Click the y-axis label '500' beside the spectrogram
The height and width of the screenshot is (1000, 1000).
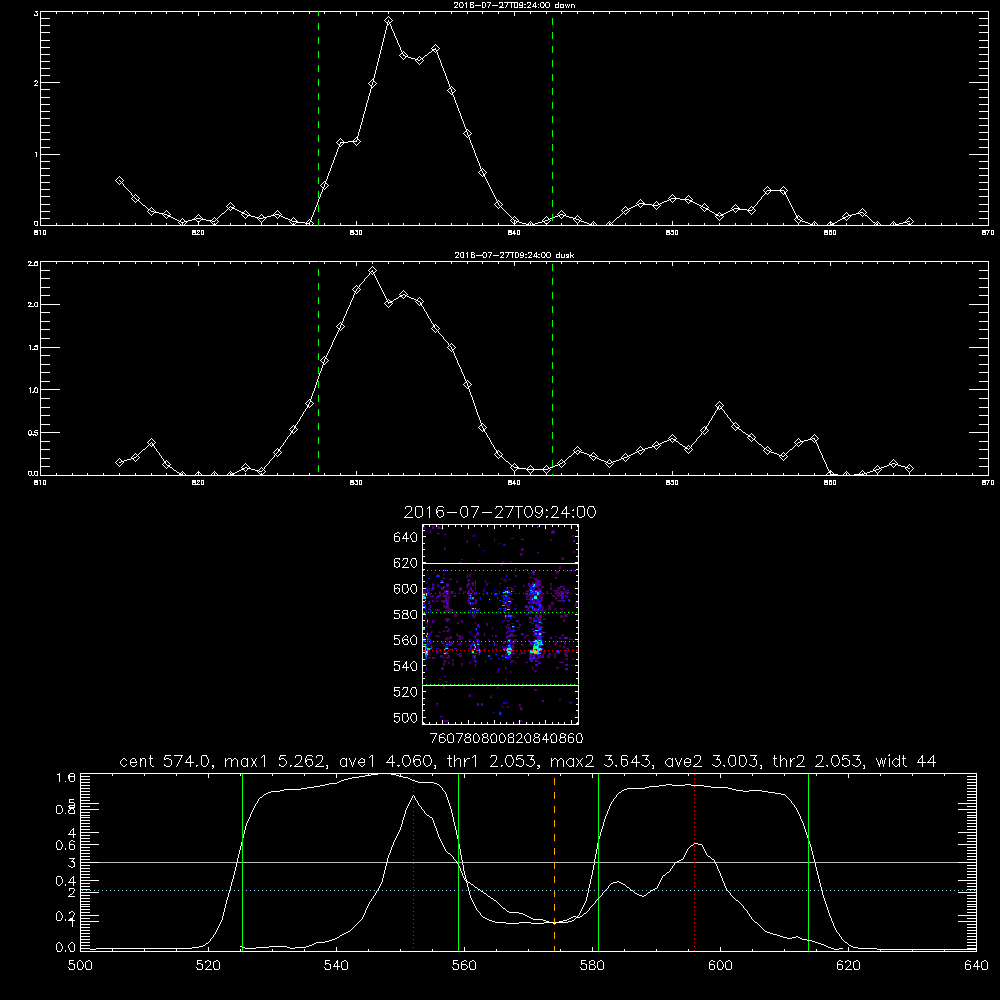(406, 717)
